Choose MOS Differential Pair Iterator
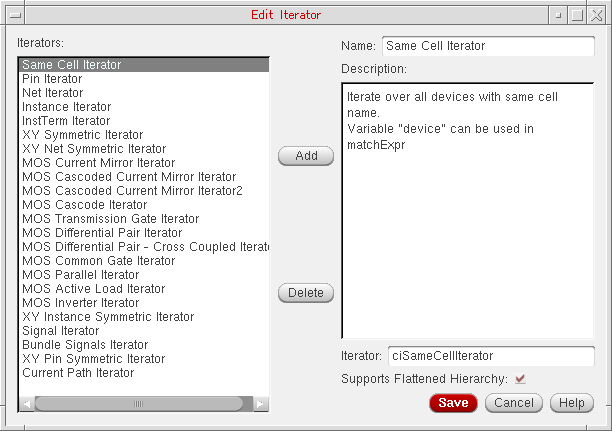 pyautogui.click(x=144, y=233)
